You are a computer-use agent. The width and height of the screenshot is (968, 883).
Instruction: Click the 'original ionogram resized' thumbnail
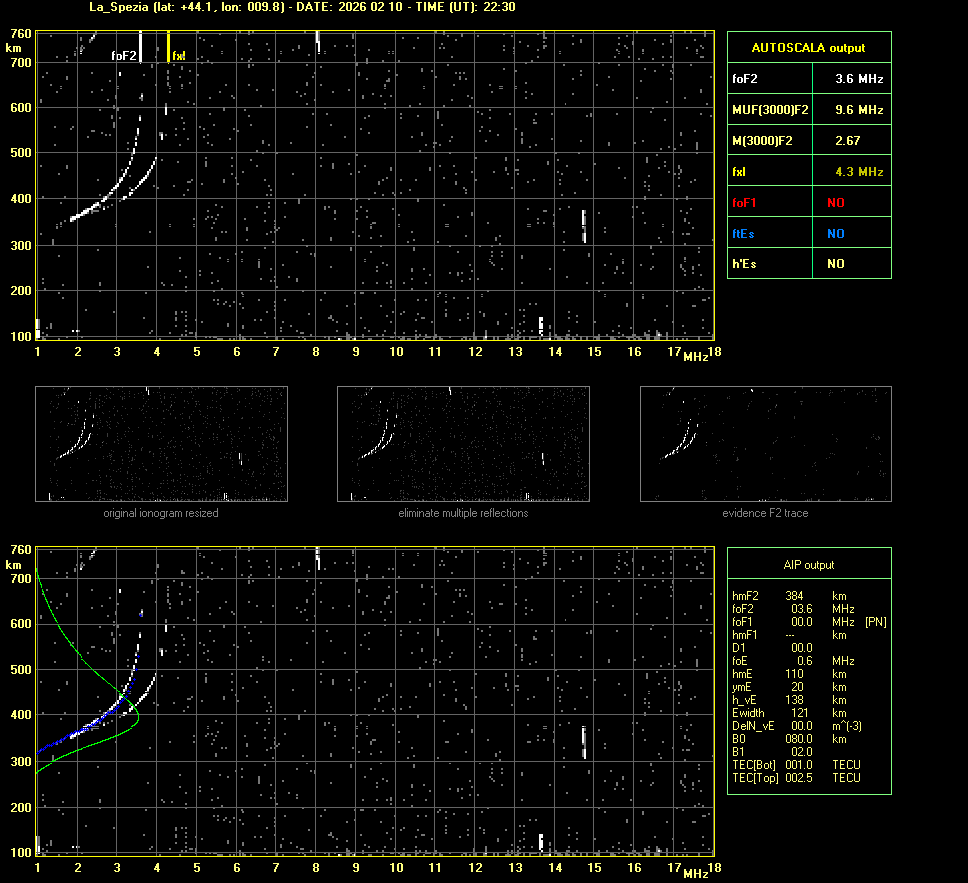coord(161,444)
